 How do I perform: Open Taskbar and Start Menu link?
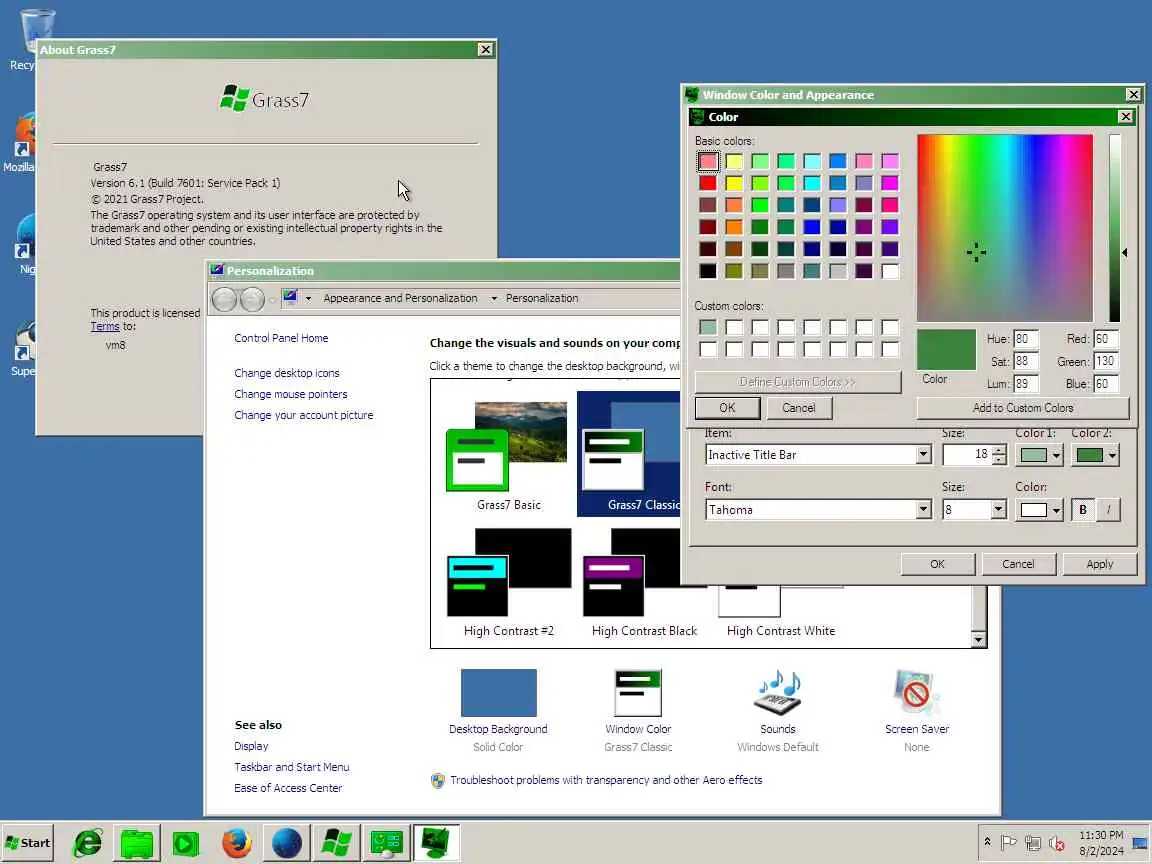[x=292, y=767]
